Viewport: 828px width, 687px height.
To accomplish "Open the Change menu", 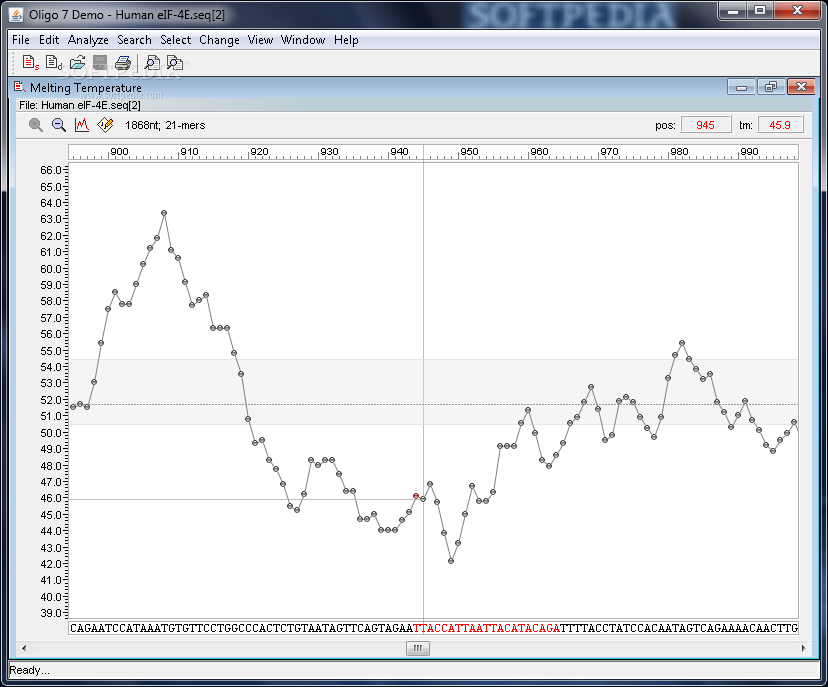I will [219, 40].
